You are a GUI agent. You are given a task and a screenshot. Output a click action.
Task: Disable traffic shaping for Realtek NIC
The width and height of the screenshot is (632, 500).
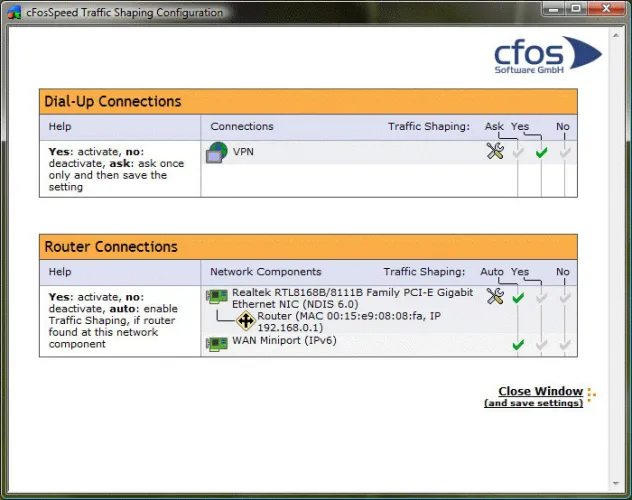(x=565, y=297)
